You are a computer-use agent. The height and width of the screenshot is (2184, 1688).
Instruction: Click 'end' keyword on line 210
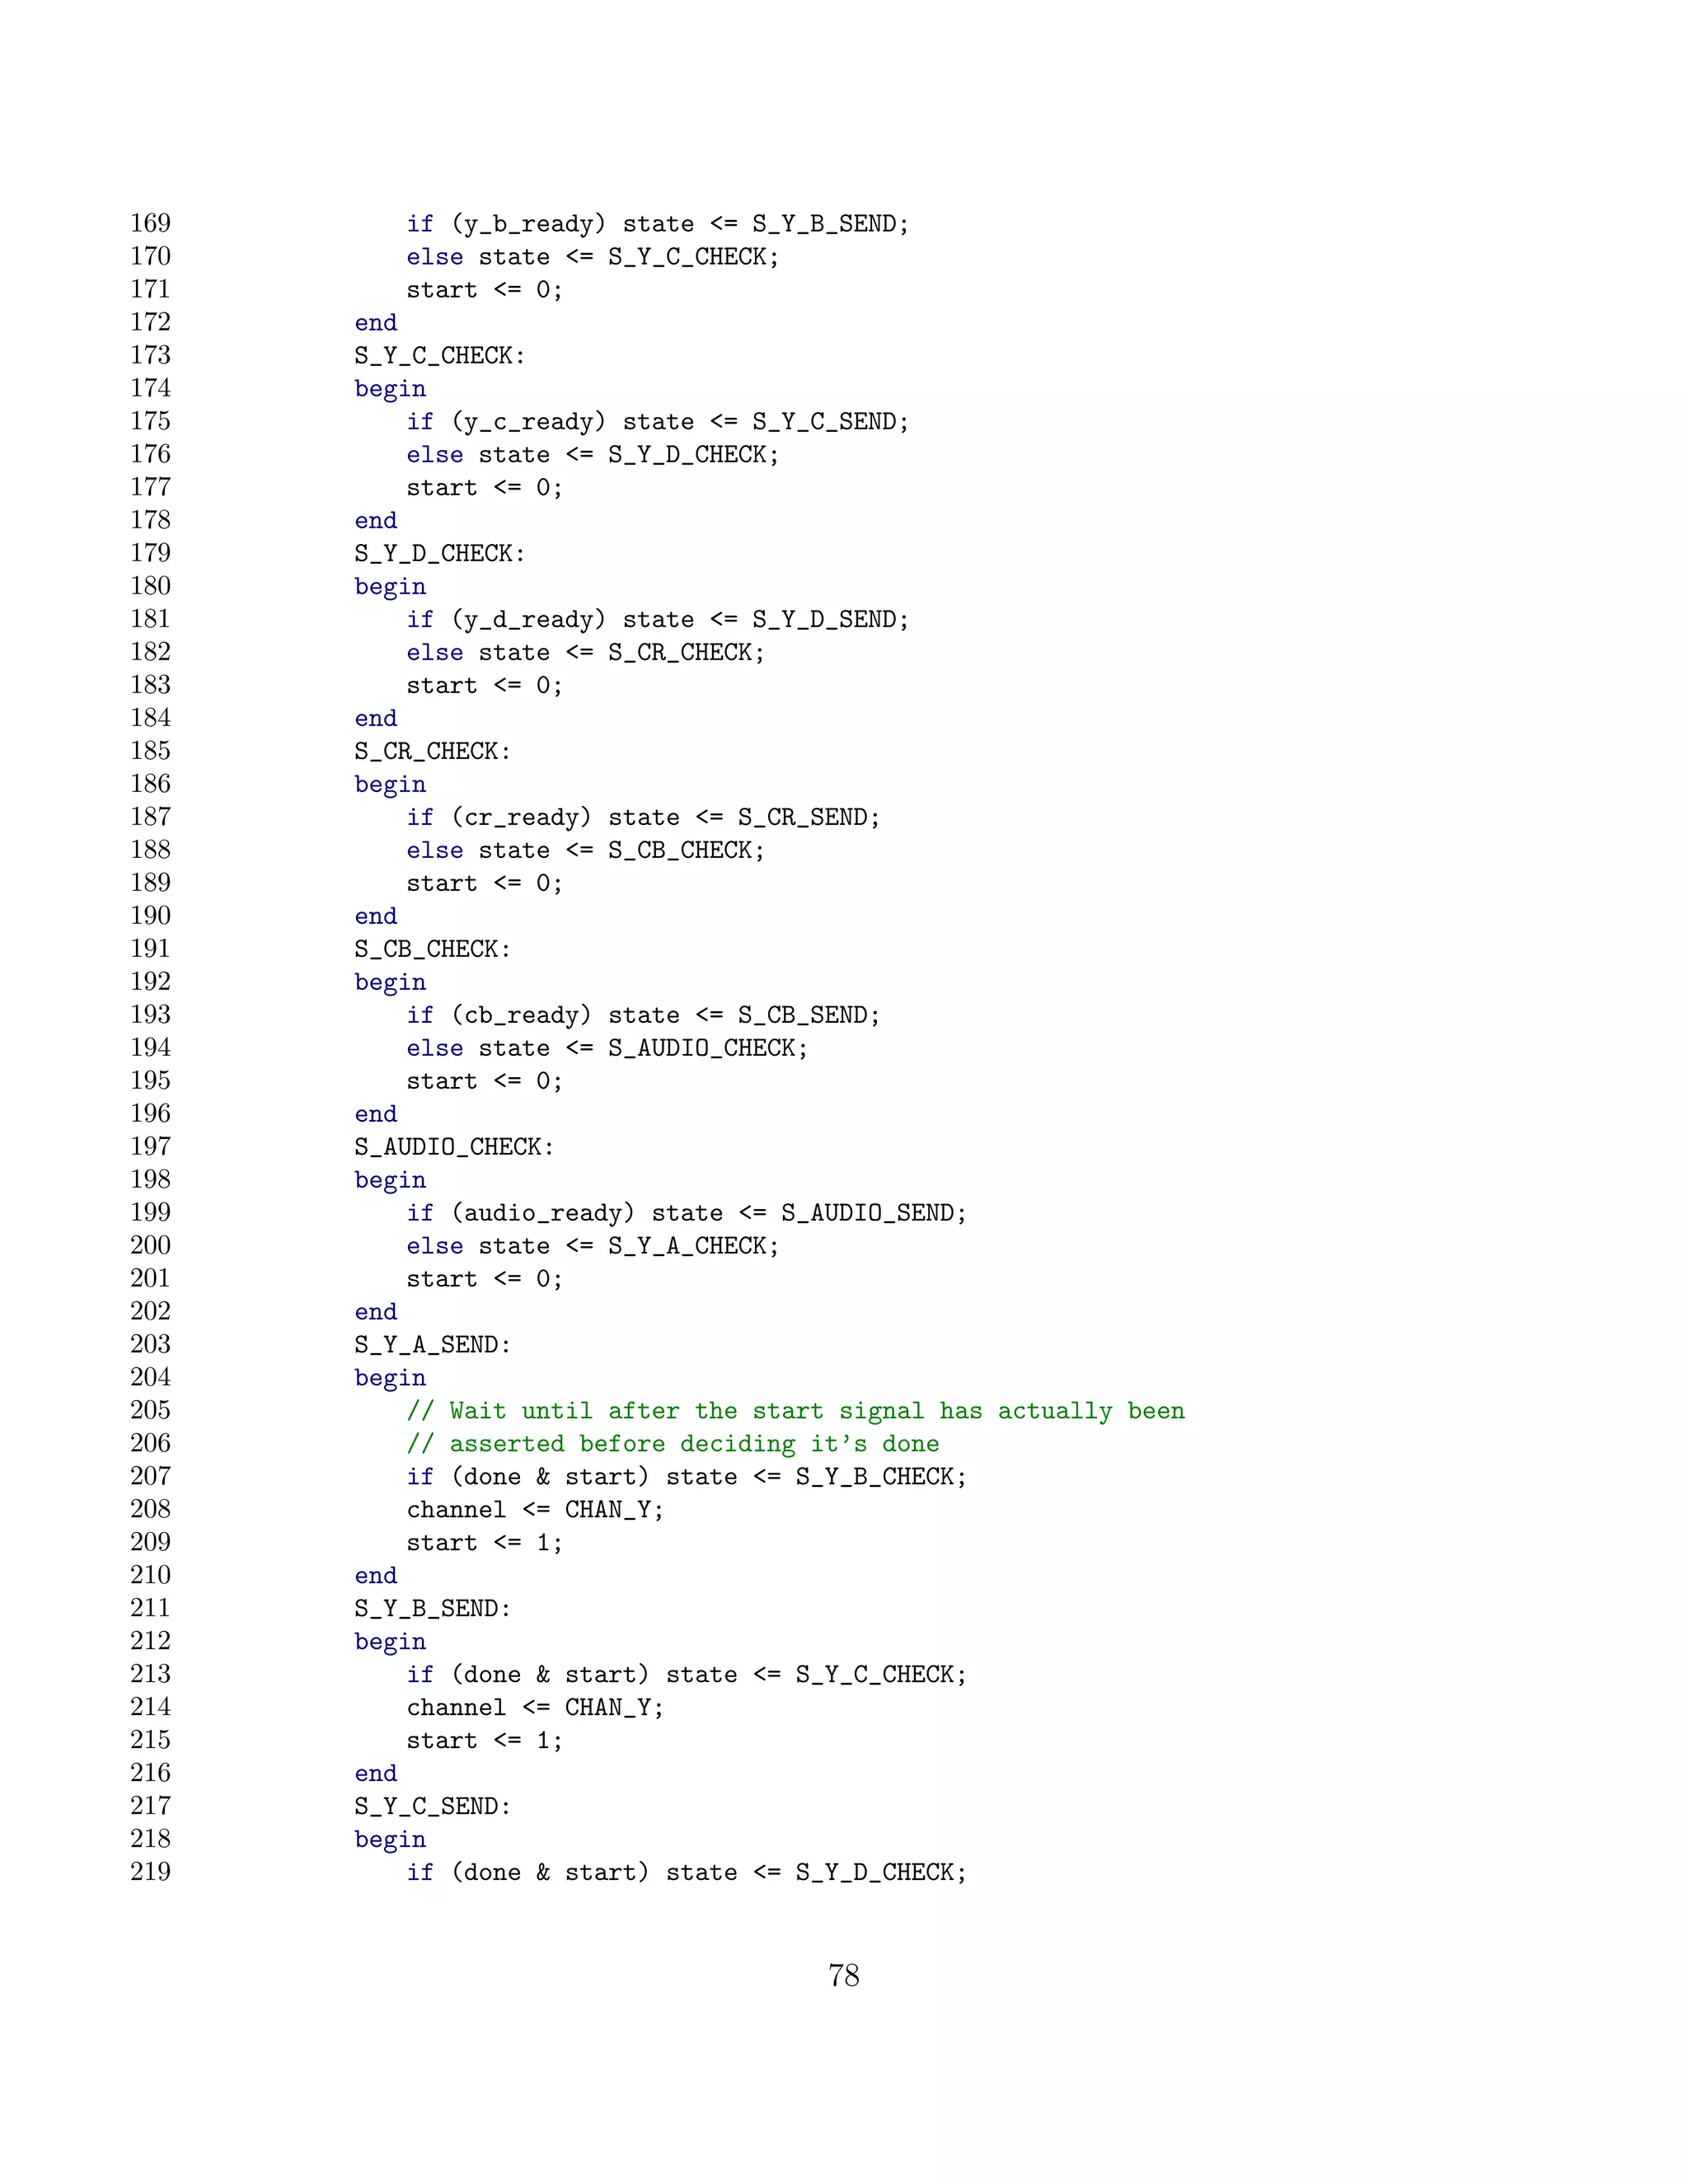point(376,1576)
